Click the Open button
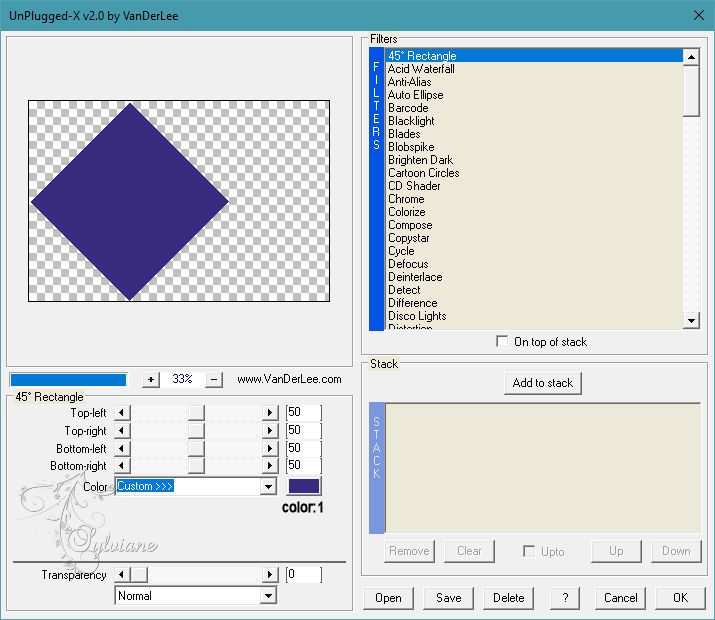 tap(389, 598)
